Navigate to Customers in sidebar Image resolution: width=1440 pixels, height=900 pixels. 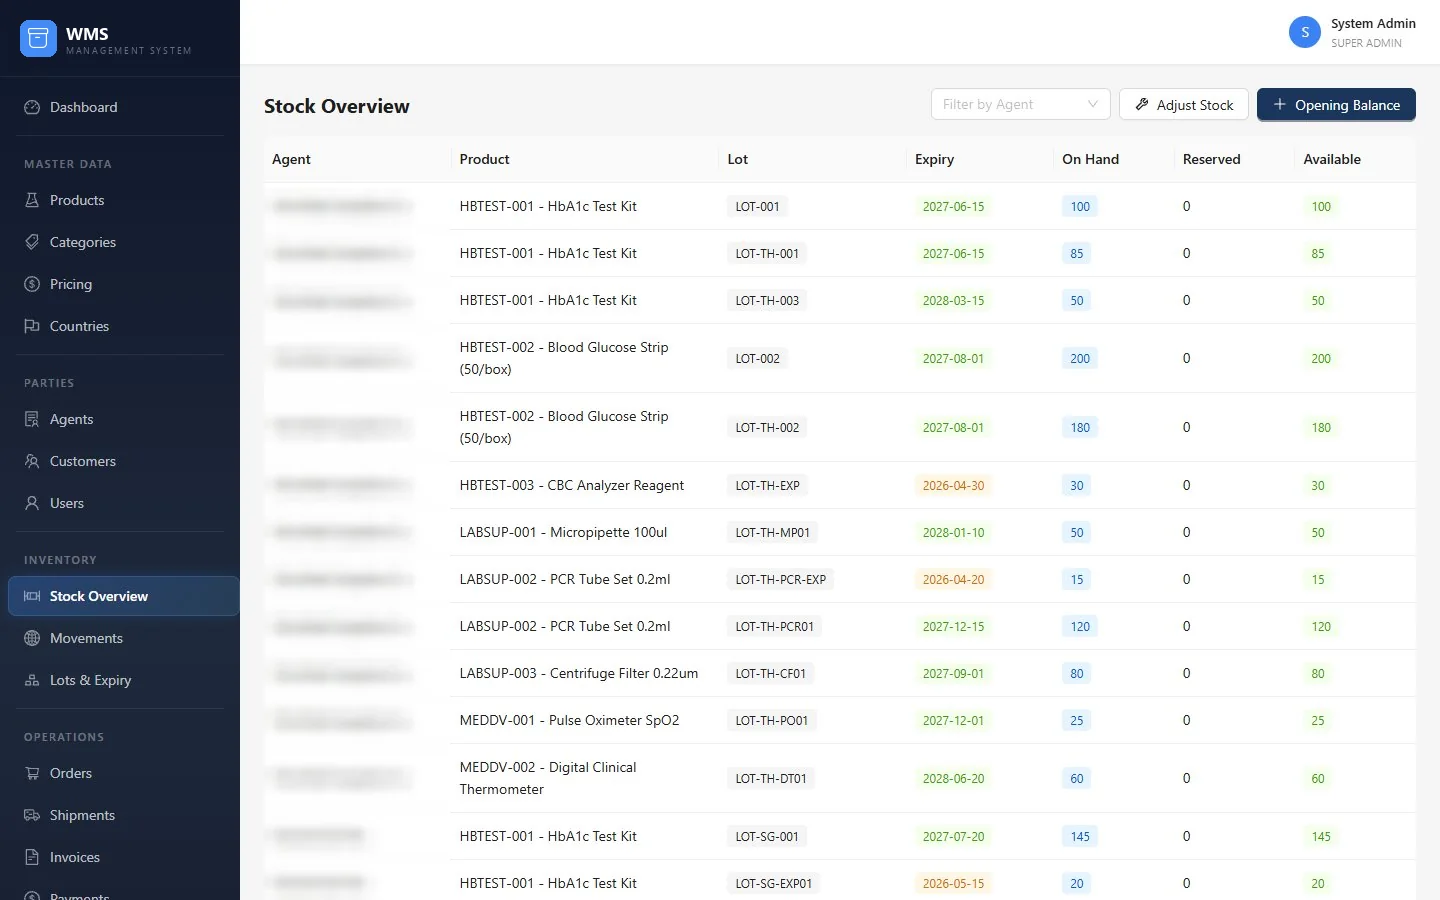click(123, 461)
